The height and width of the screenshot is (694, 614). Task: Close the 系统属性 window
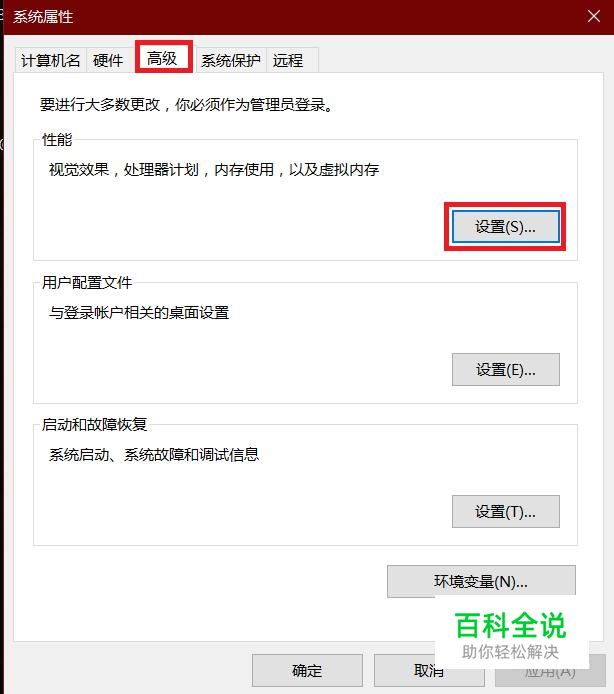pyautogui.click(x=594, y=16)
